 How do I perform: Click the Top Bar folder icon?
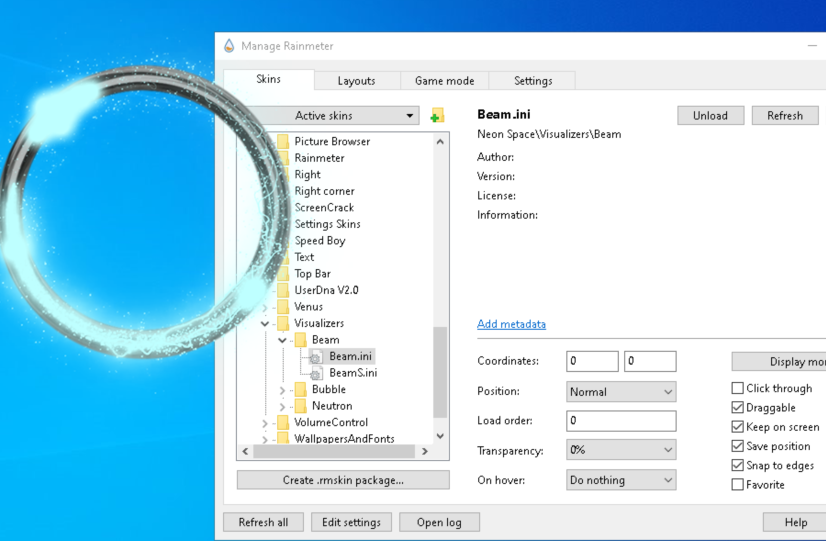point(283,273)
